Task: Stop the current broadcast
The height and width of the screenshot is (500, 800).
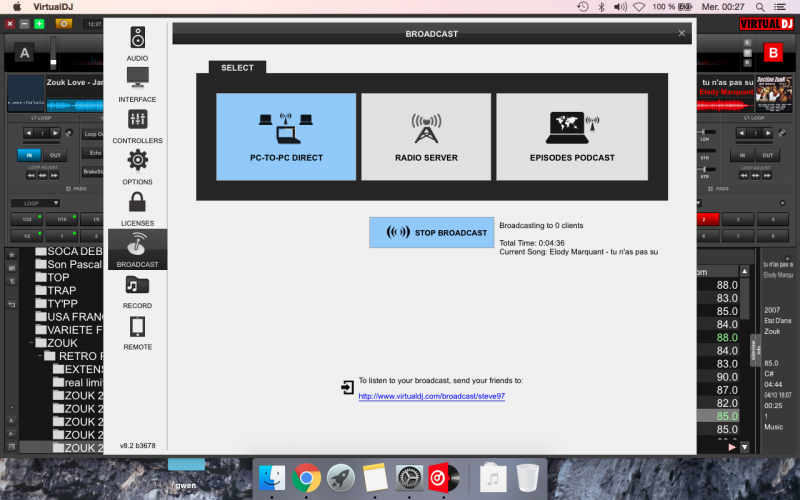Action: [x=432, y=233]
